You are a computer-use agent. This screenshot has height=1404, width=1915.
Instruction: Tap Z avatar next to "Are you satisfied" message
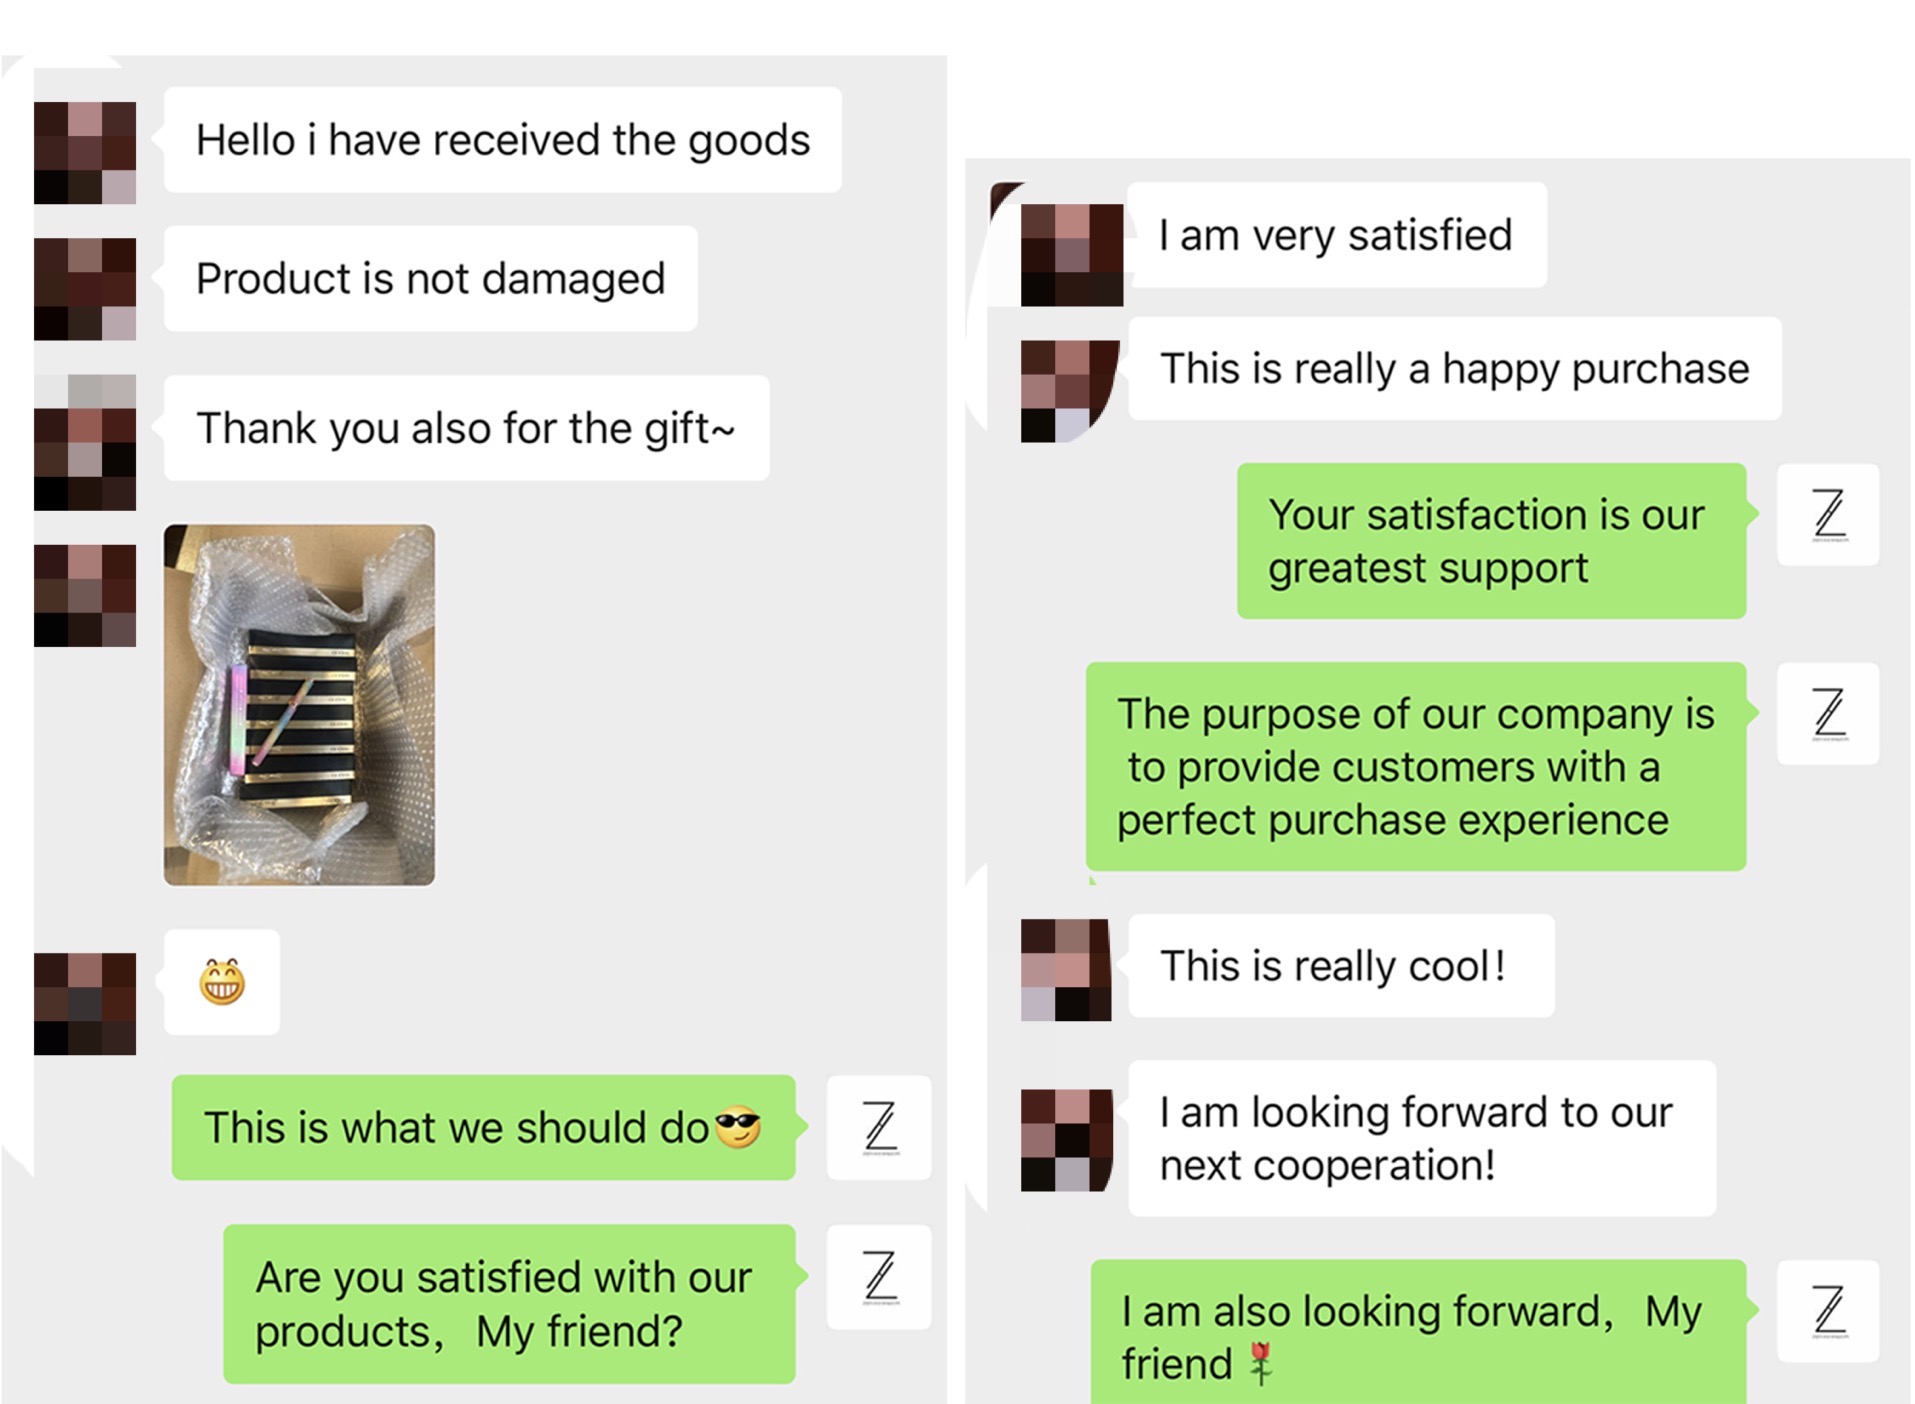coord(879,1277)
